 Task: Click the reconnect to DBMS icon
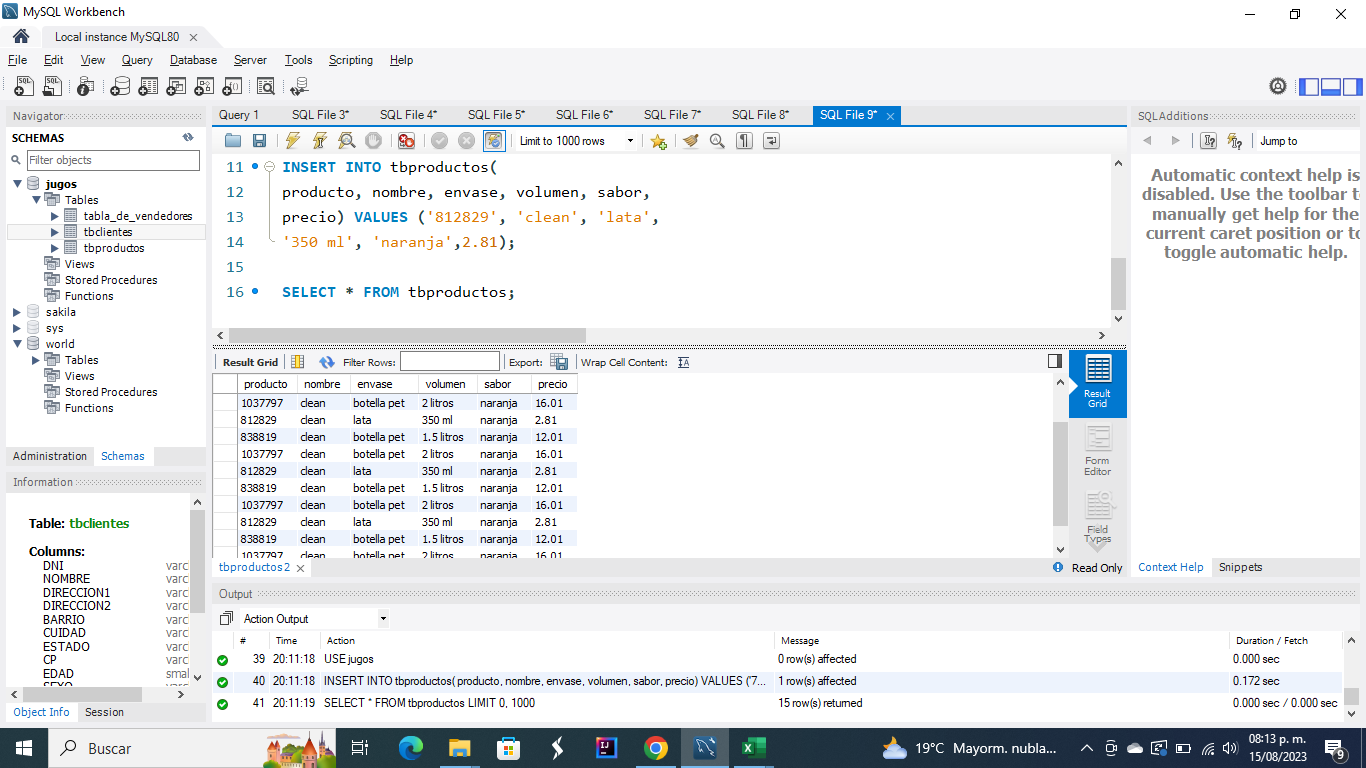coord(299,87)
